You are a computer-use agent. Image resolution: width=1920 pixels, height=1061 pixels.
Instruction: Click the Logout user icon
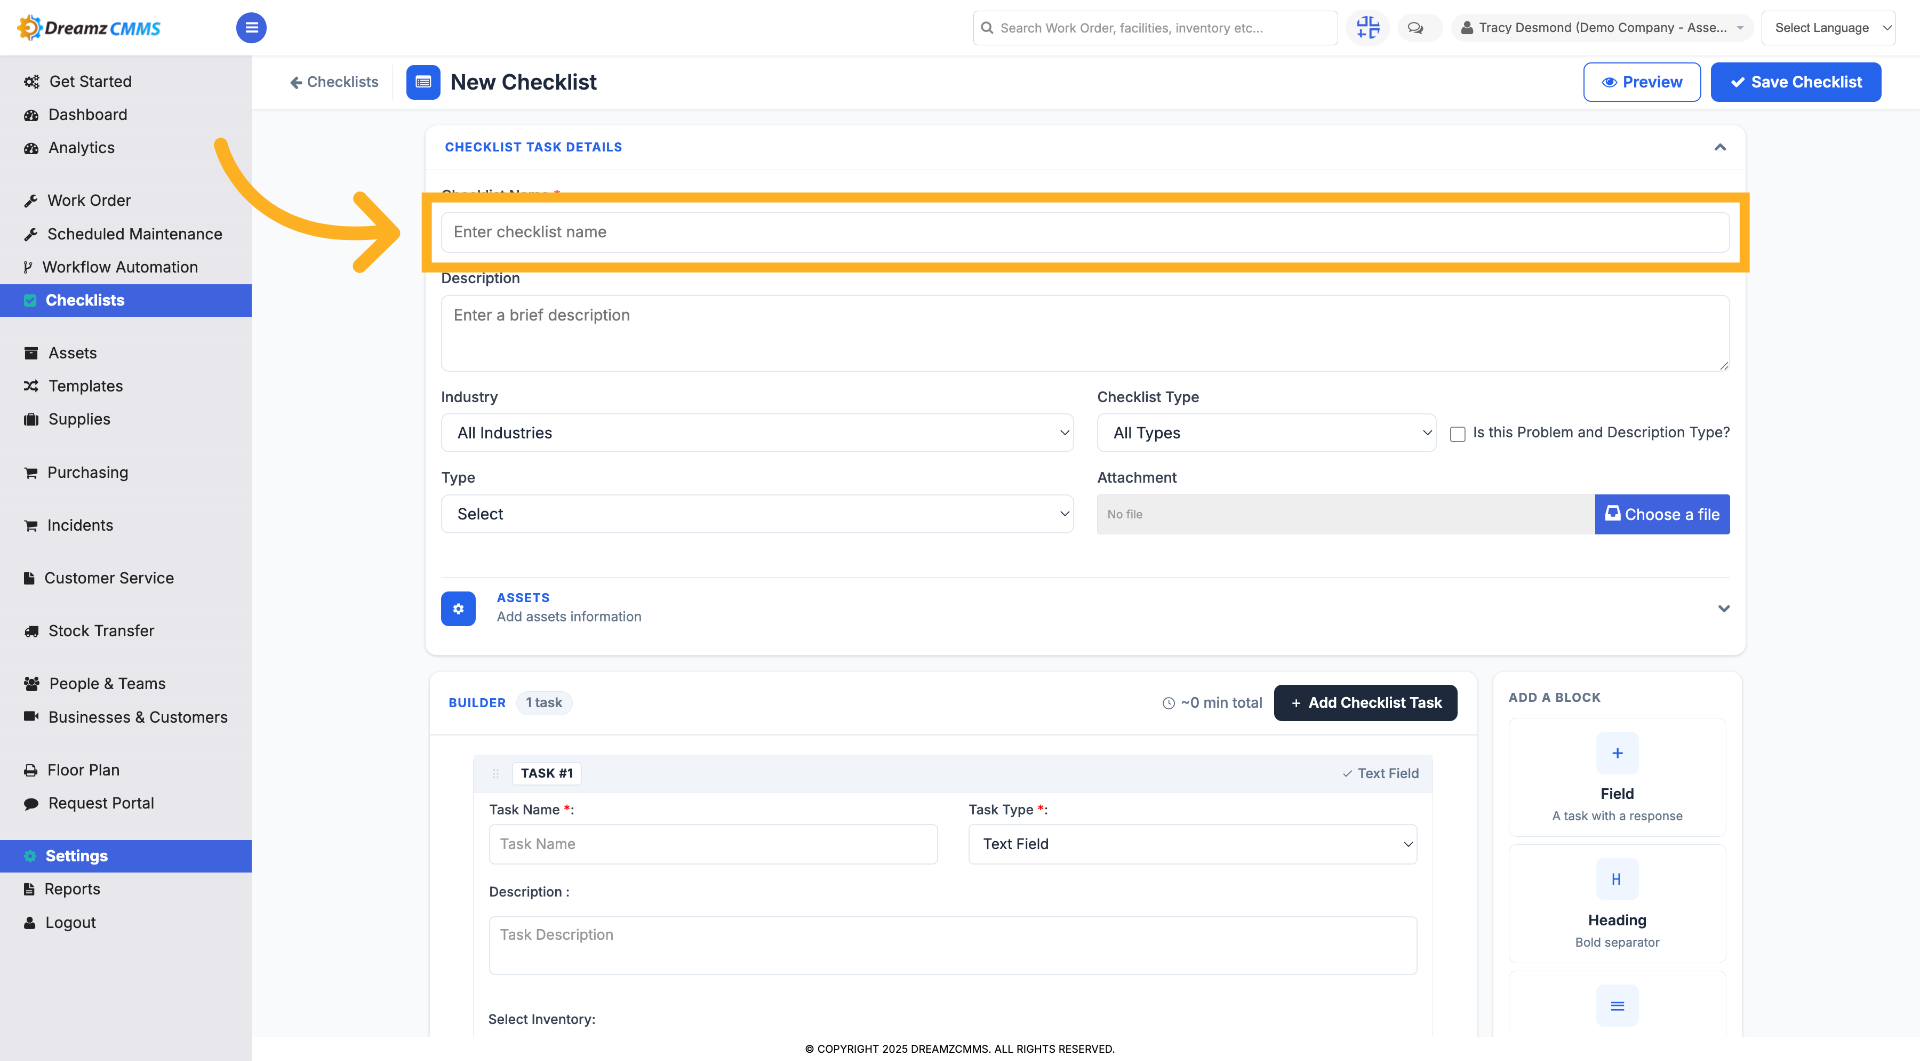pos(30,923)
